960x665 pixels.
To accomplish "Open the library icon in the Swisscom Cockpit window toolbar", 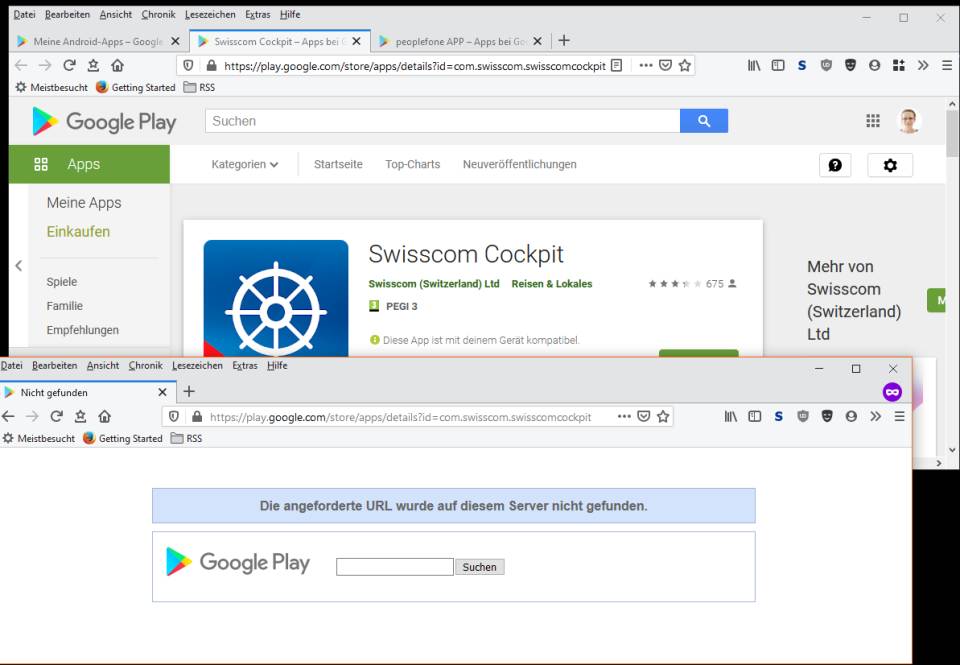I will [x=754, y=66].
